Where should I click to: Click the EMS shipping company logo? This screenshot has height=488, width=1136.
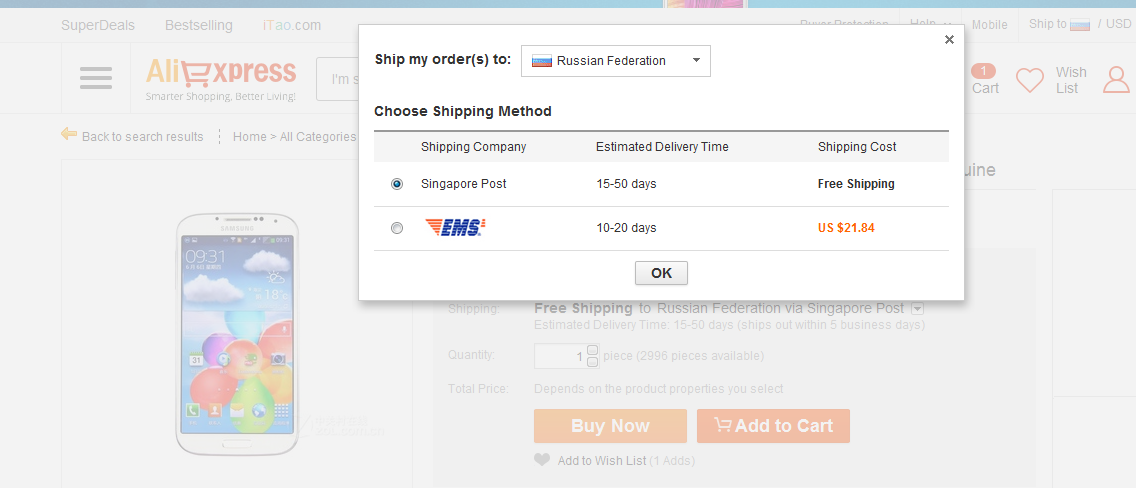pyautogui.click(x=455, y=227)
